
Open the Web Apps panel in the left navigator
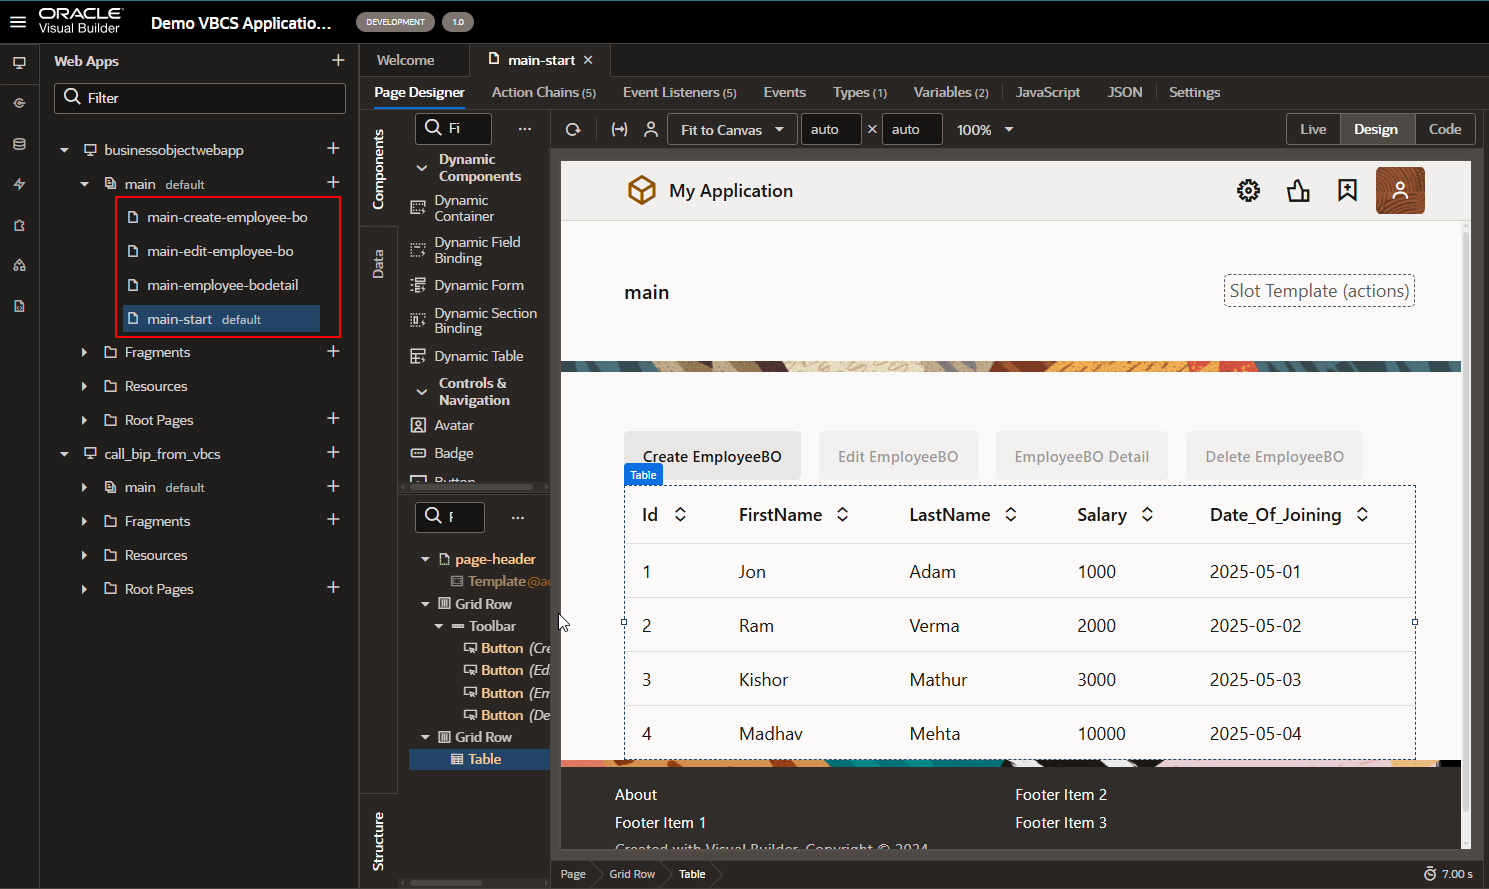pyautogui.click(x=19, y=63)
